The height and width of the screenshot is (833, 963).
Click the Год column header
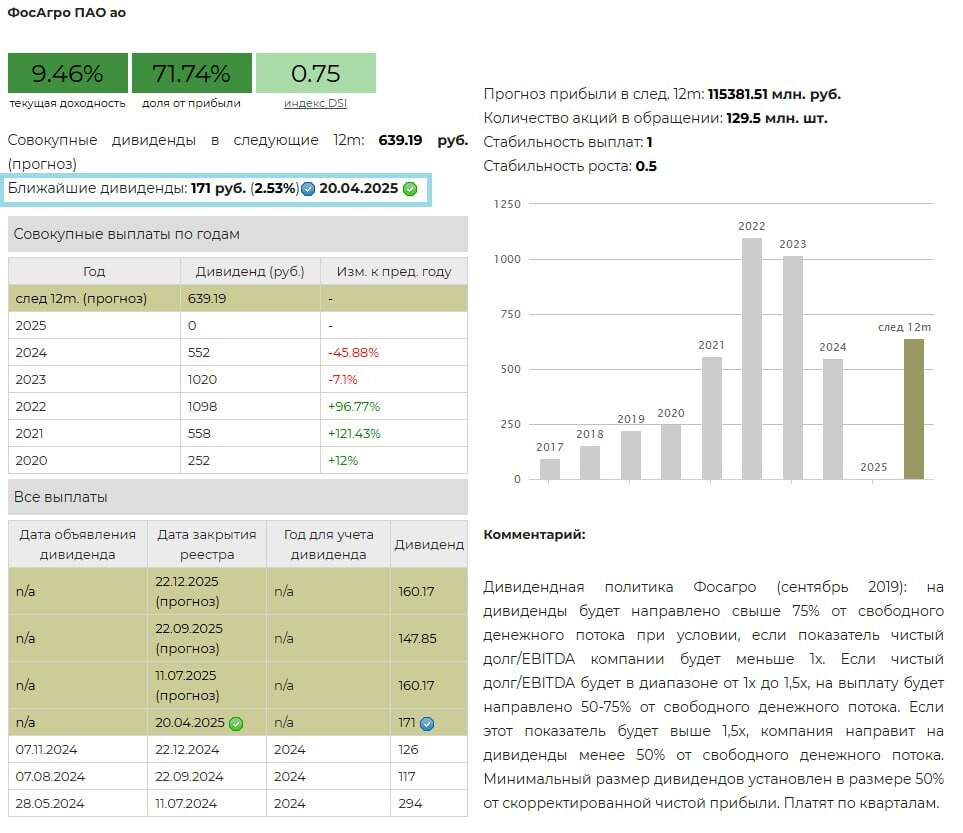click(94, 271)
